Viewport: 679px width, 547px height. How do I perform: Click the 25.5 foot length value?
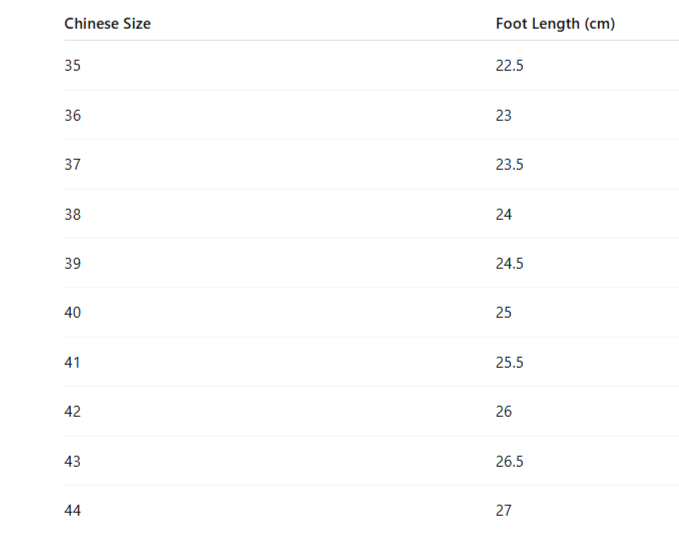[509, 362]
